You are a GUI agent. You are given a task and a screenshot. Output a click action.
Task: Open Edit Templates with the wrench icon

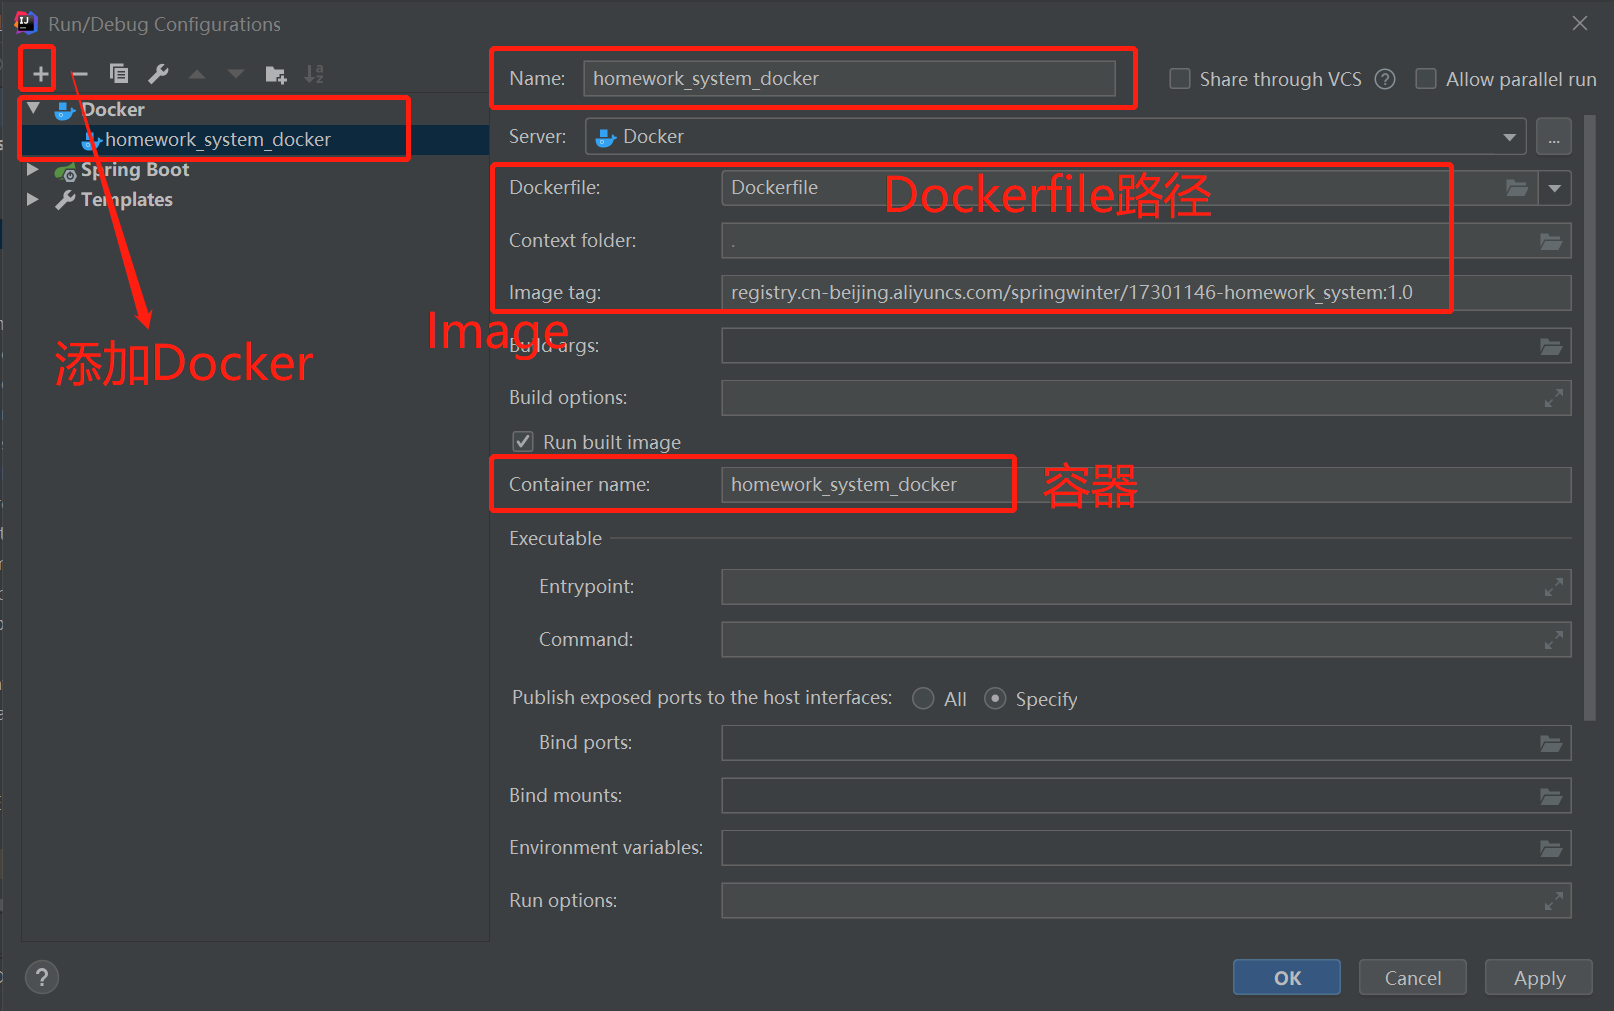(158, 73)
